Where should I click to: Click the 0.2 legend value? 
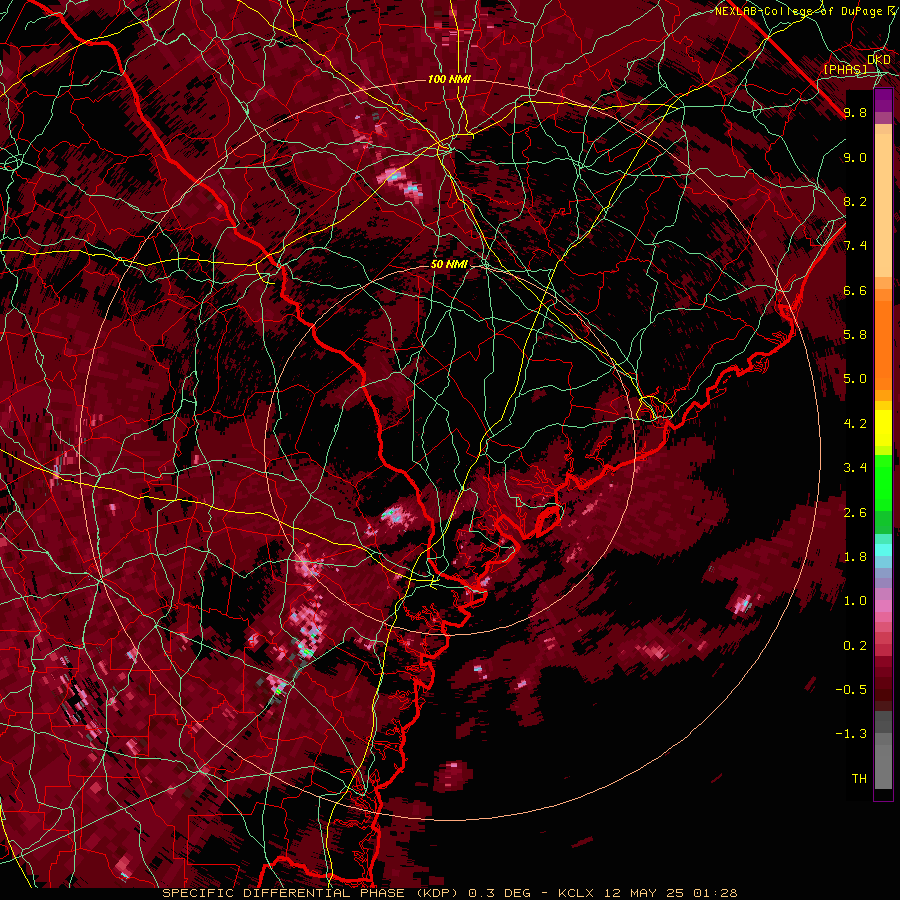point(855,646)
